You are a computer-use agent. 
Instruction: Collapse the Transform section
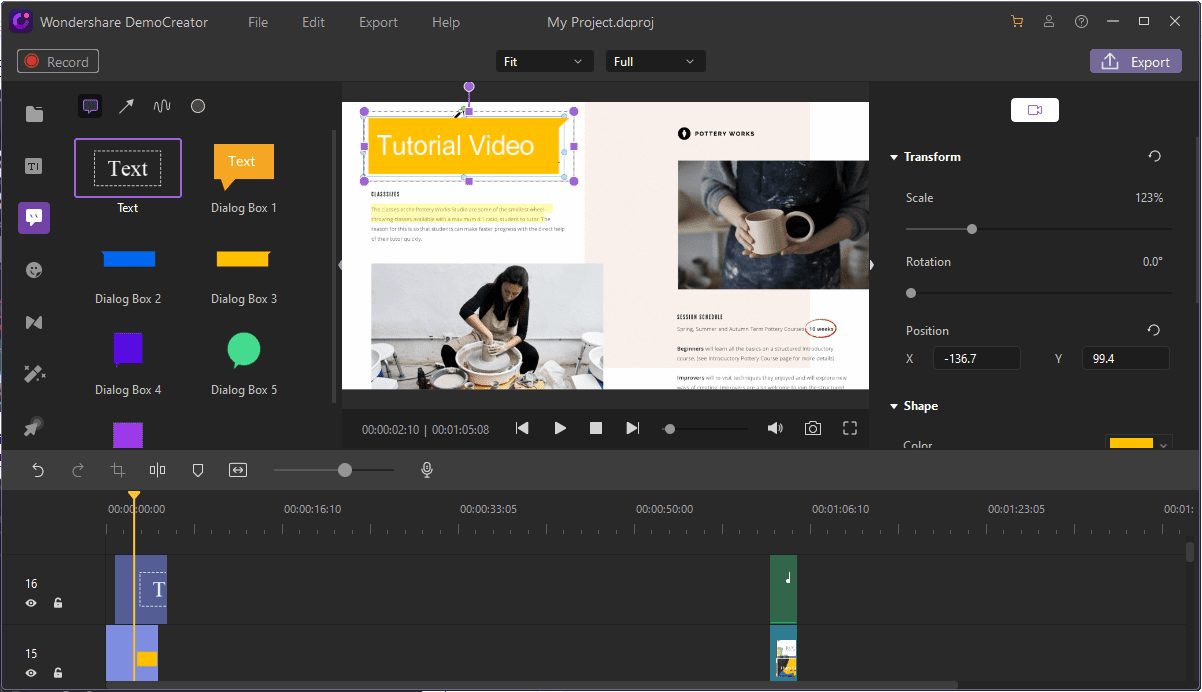(x=894, y=157)
